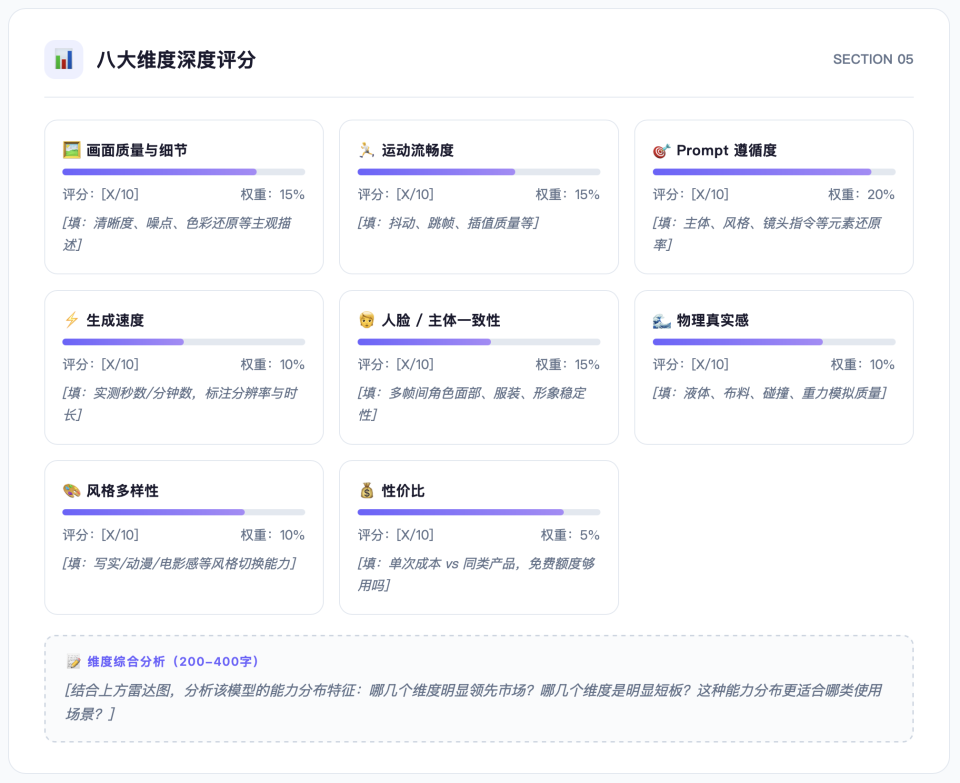This screenshot has height=783, width=960.
Task: Click the 人脸 / 主体一致性 progress bar
Action: click(x=479, y=342)
